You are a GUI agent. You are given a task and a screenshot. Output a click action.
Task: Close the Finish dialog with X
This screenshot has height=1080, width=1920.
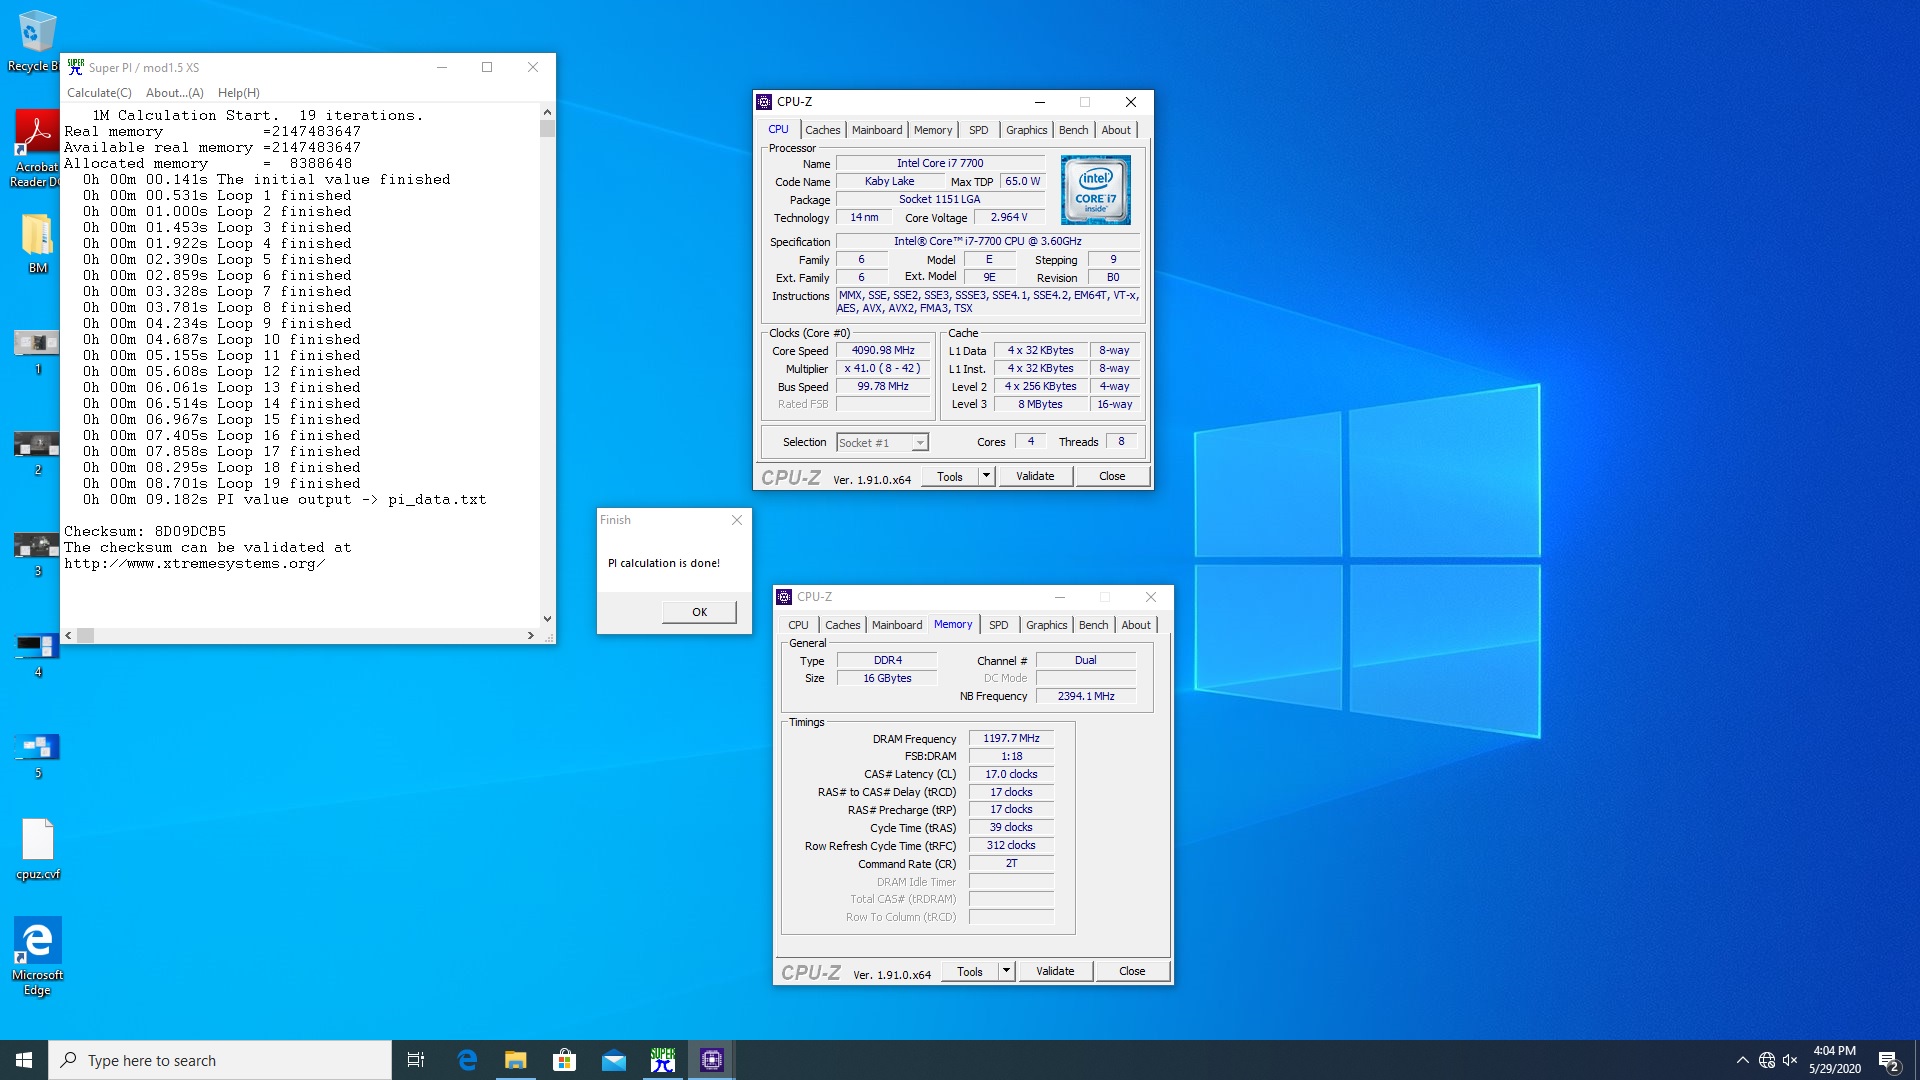click(x=737, y=520)
